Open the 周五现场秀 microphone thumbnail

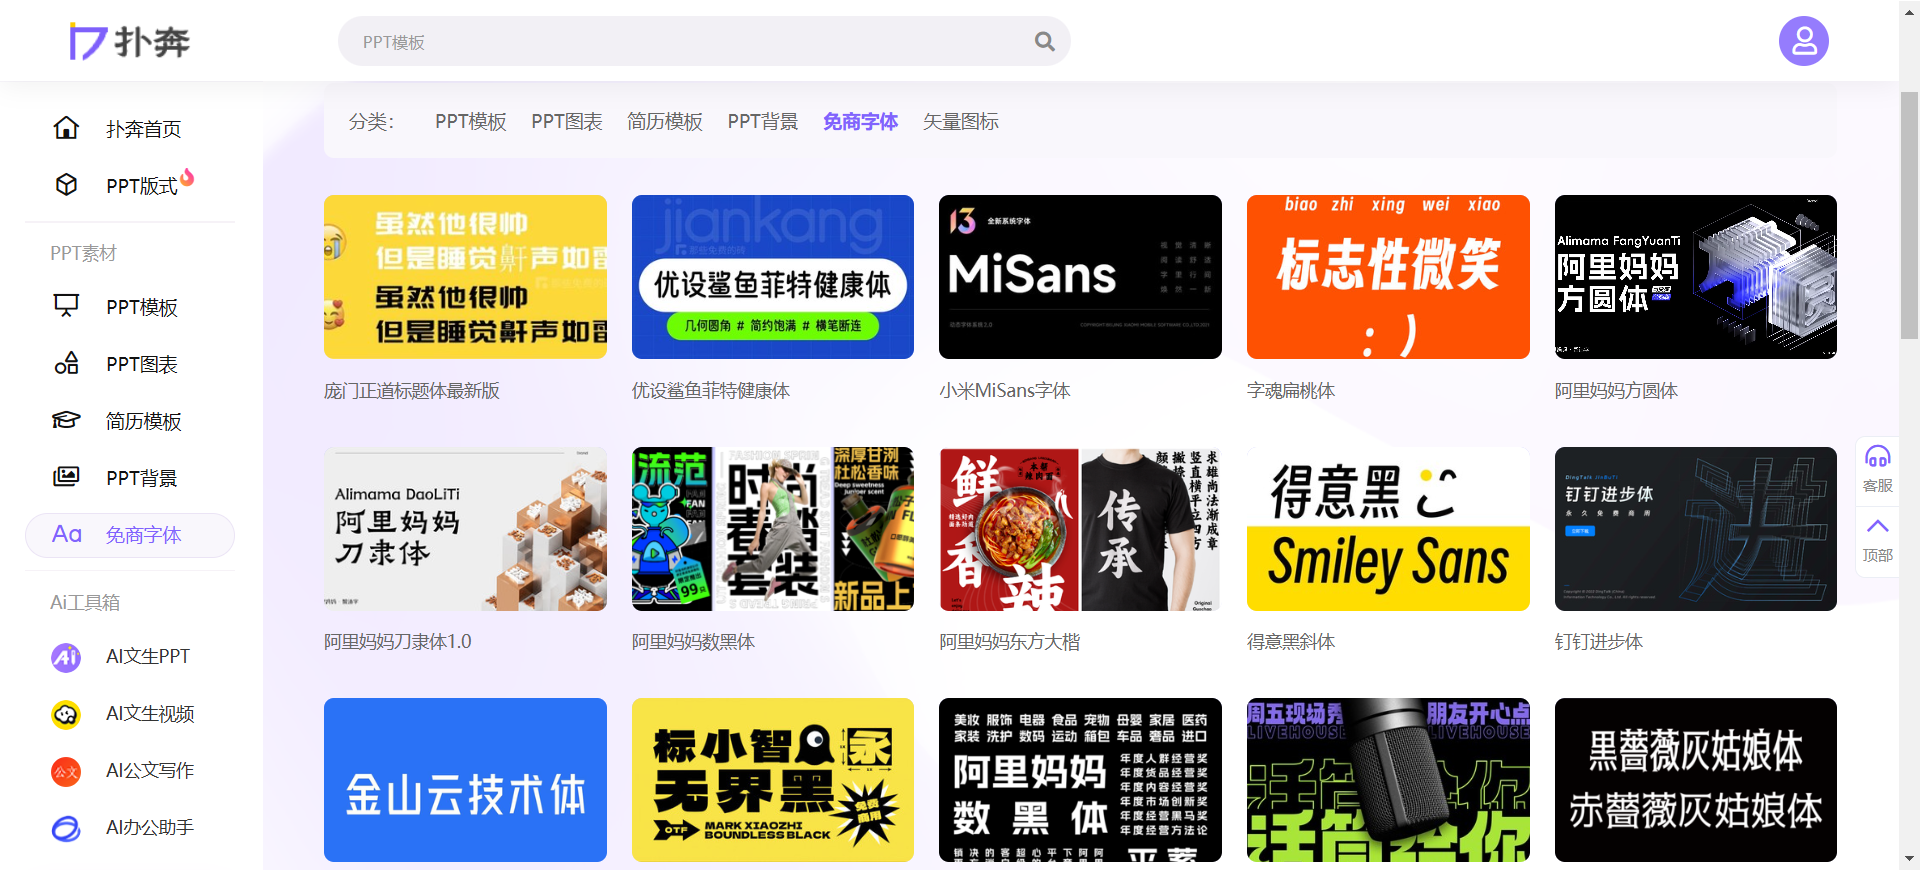pos(1388,780)
